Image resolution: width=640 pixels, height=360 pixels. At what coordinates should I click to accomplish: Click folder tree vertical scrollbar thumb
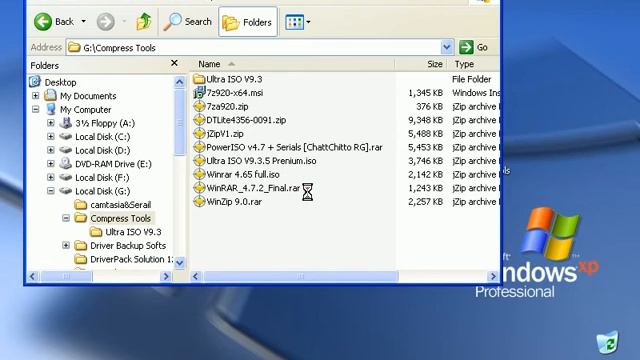180,122
